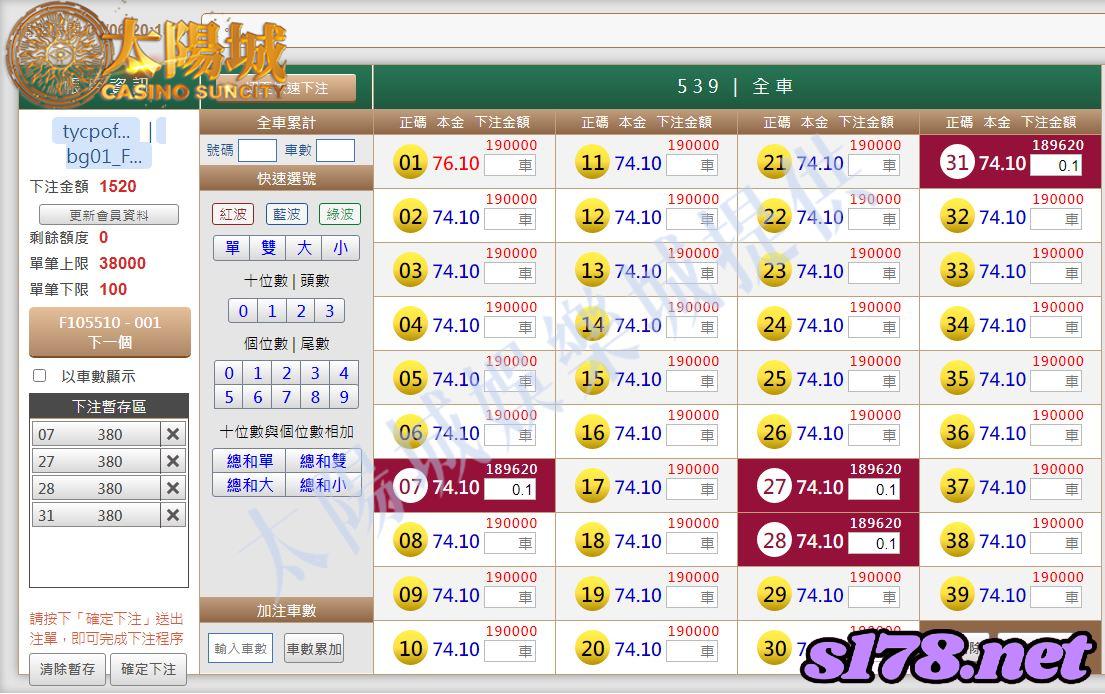Screen dimensions: 1105x694
Task: Delete the 31 entry in the staging list
Action: point(173,515)
